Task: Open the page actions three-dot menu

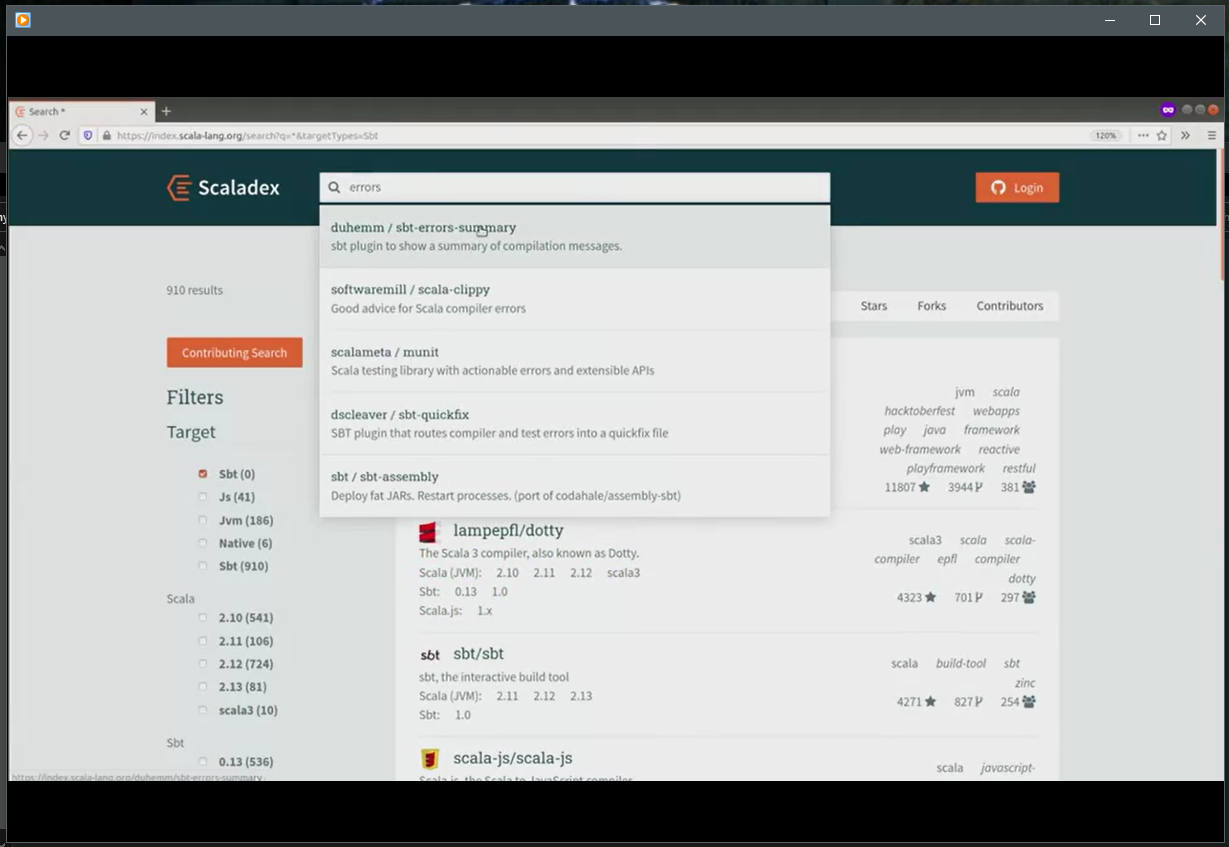Action: click(1143, 135)
